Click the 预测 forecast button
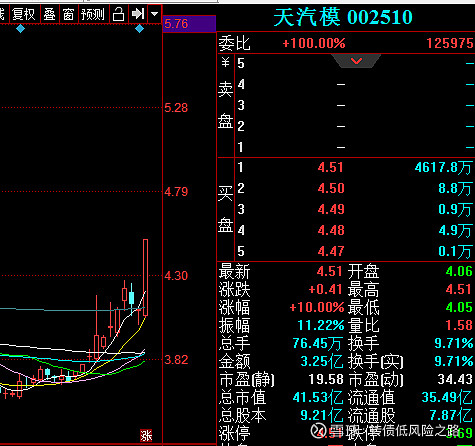 93,14
